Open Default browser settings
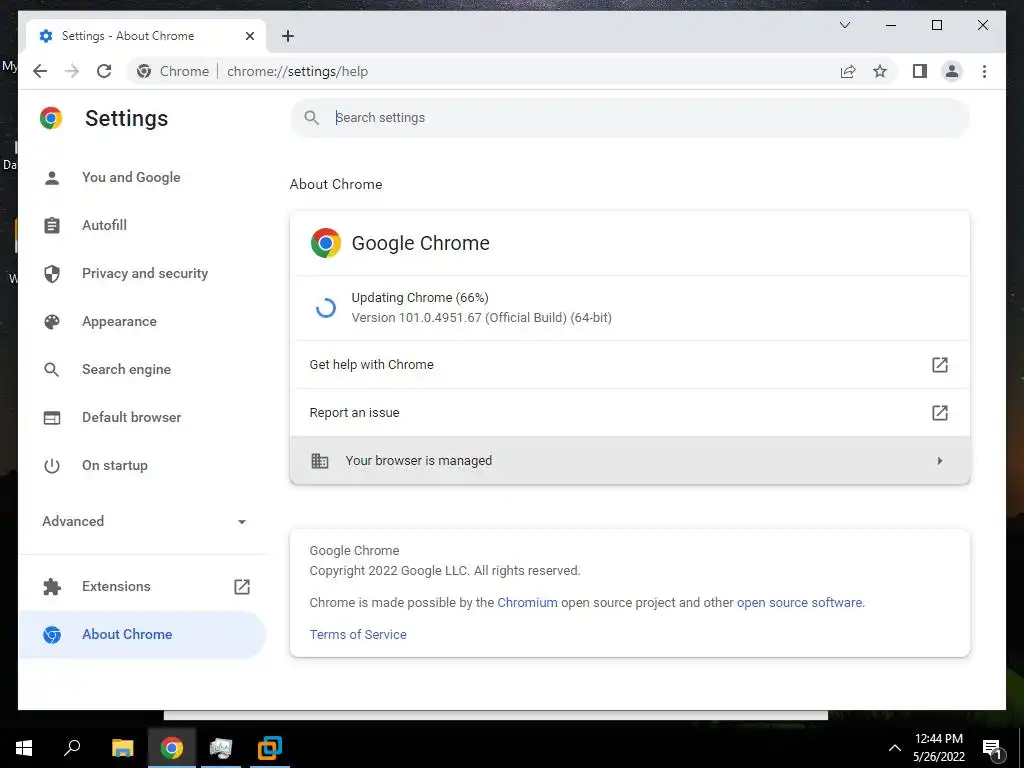This screenshot has height=768, width=1024. tap(142, 417)
